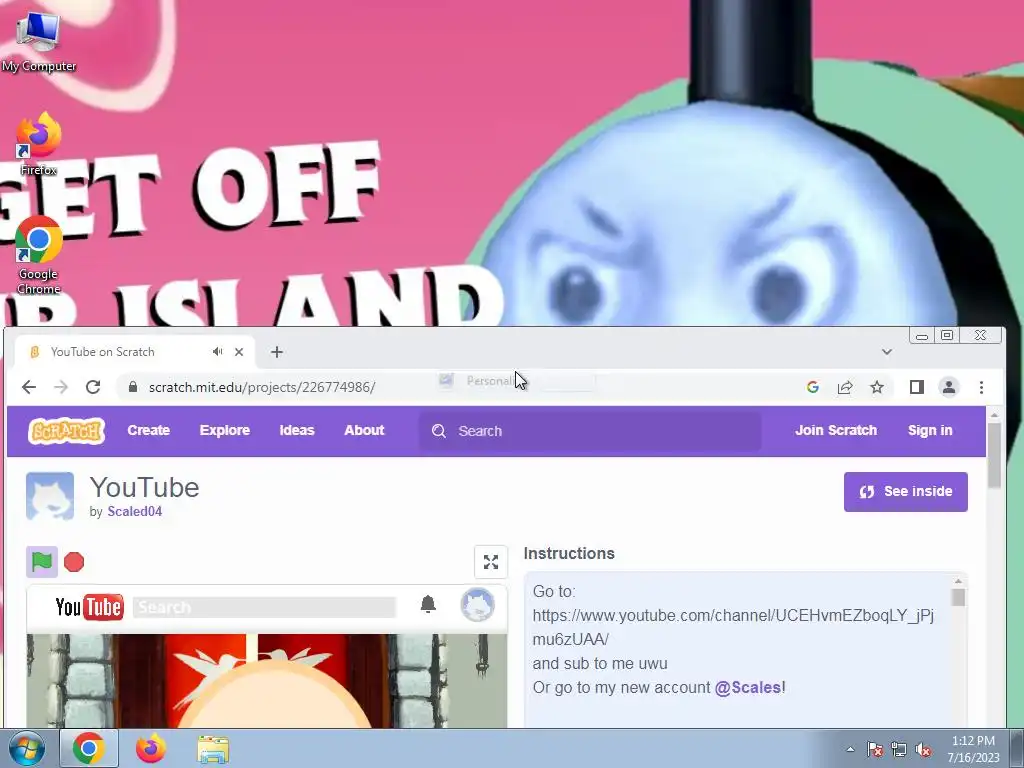This screenshot has width=1024, height=768.
Task: Click the in-project YouTube search box
Action: click(x=264, y=607)
